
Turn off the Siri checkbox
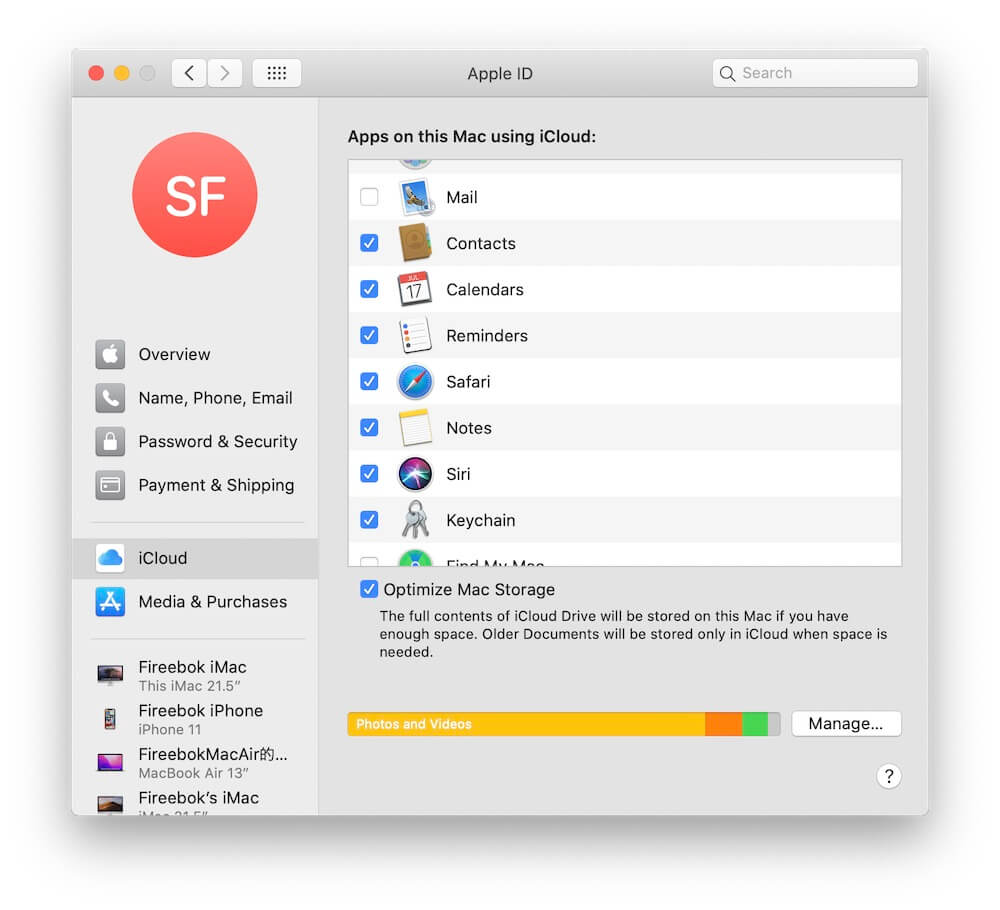point(369,473)
